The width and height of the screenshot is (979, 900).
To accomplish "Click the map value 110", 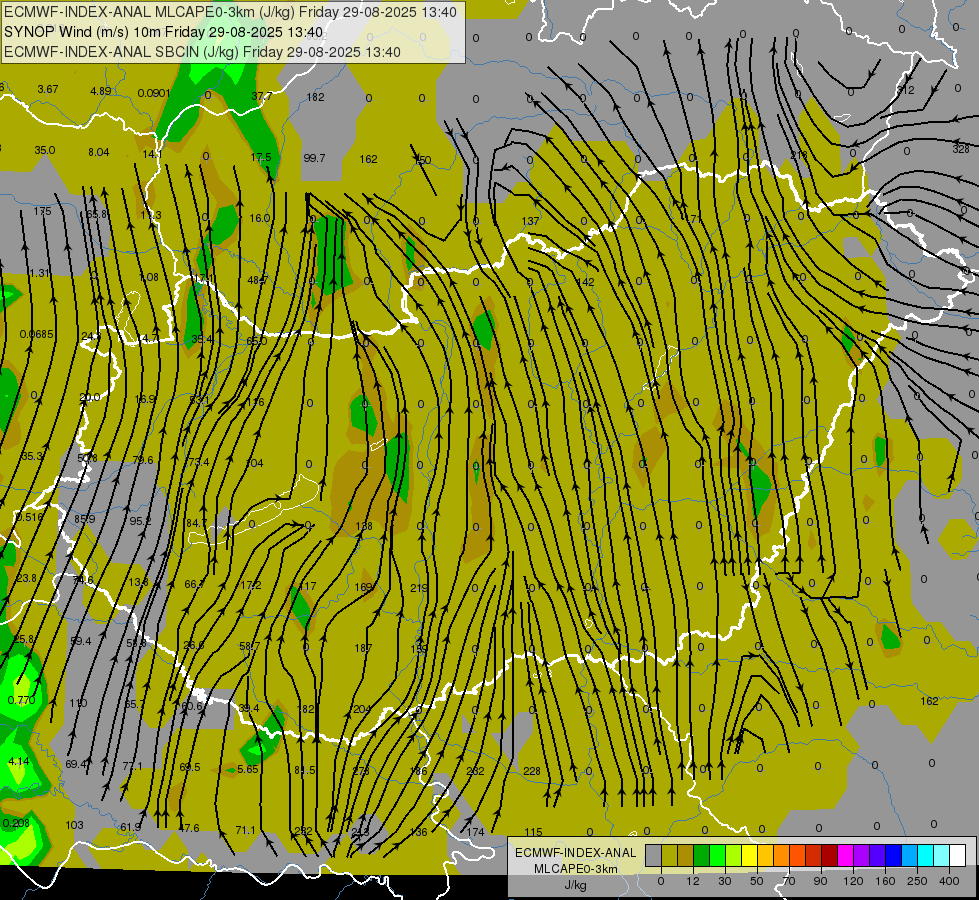I will (x=78, y=703).
